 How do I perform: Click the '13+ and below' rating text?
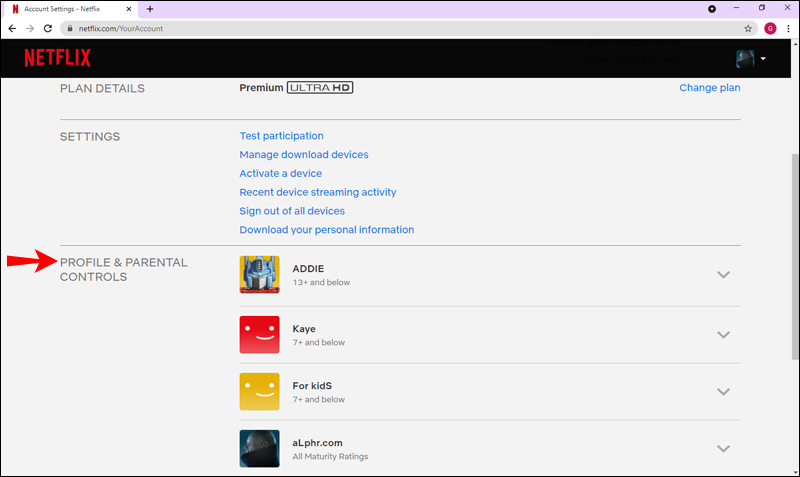coord(321,283)
